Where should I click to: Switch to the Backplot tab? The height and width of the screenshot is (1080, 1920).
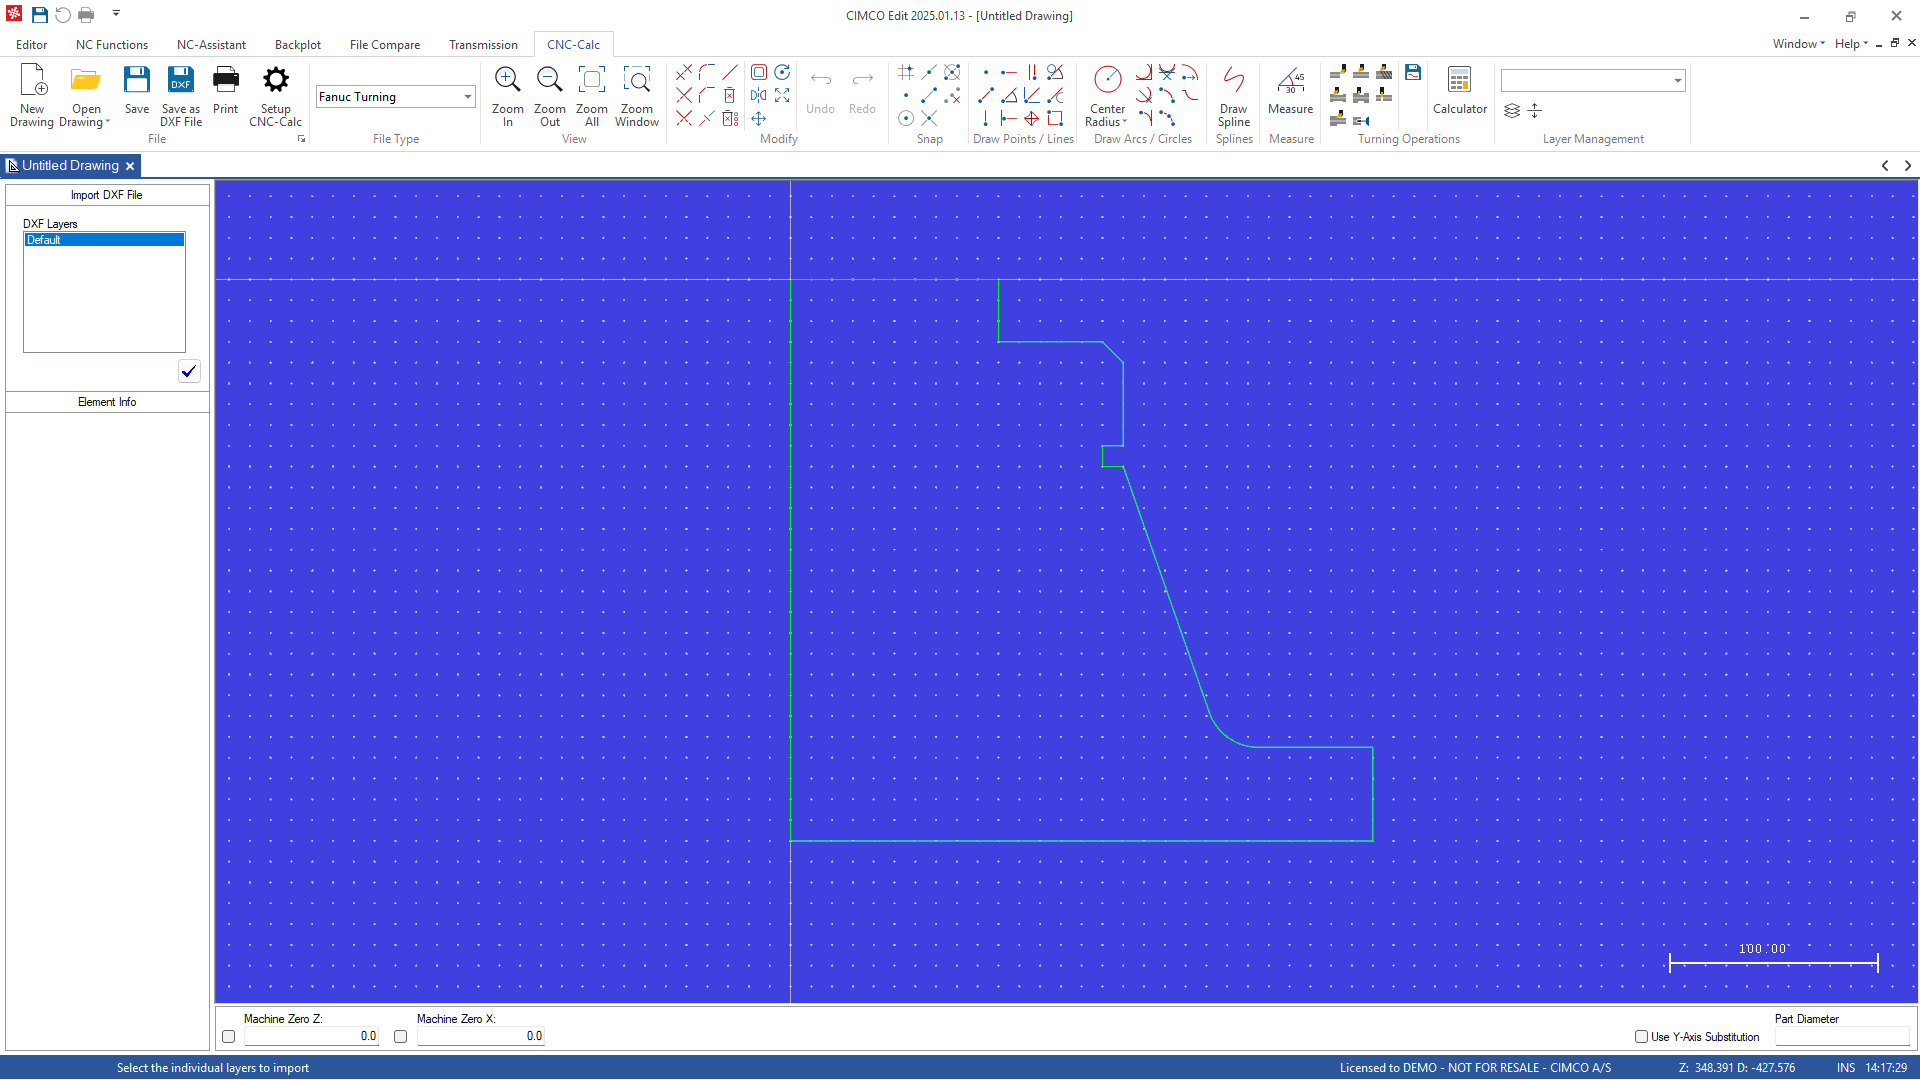[x=297, y=45]
